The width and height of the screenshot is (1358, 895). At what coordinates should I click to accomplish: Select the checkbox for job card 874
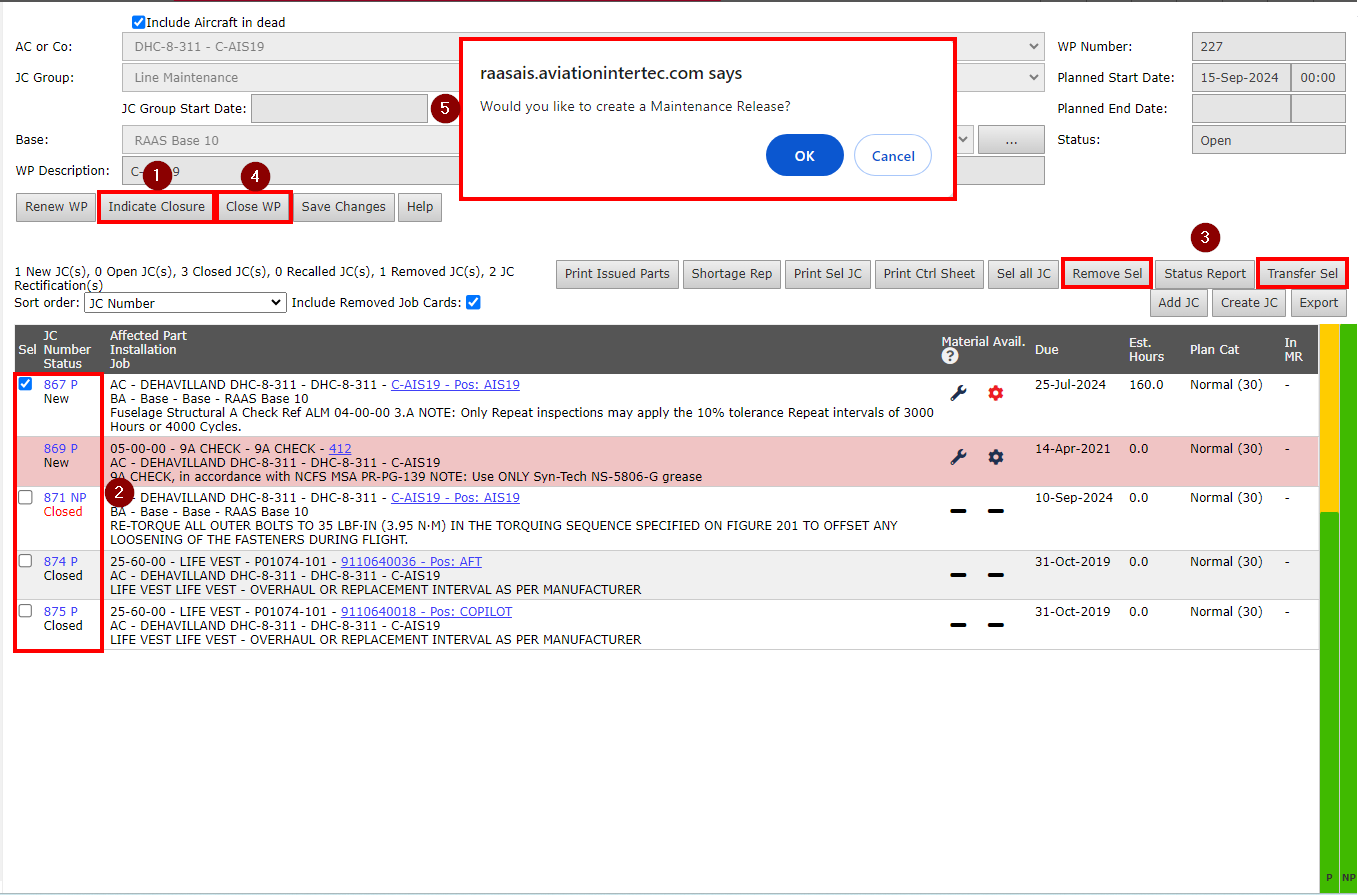pyautogui.click(x=26, y=562)
